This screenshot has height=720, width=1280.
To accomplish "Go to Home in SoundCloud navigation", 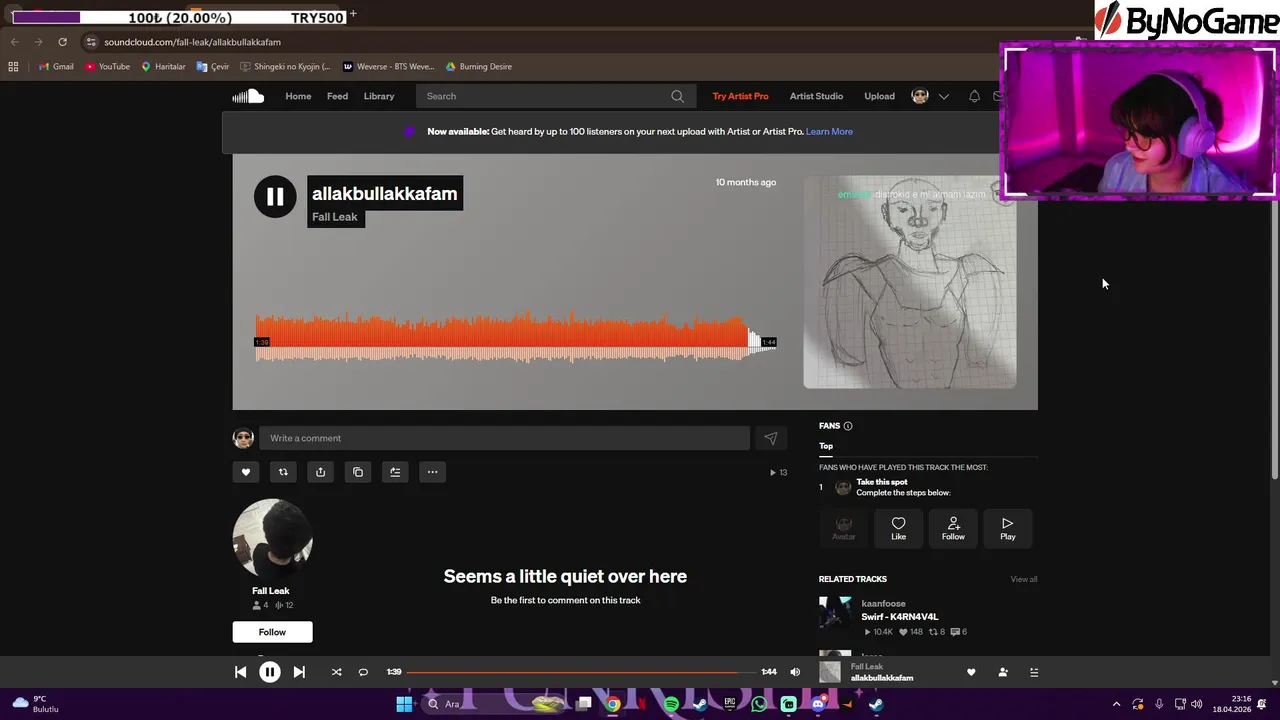I will (298, 96).
